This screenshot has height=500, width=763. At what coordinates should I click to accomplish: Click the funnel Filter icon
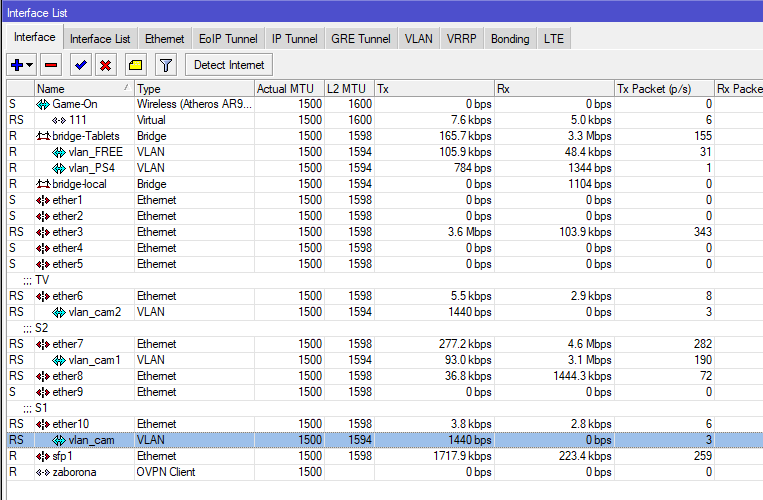tap(166, 65)
